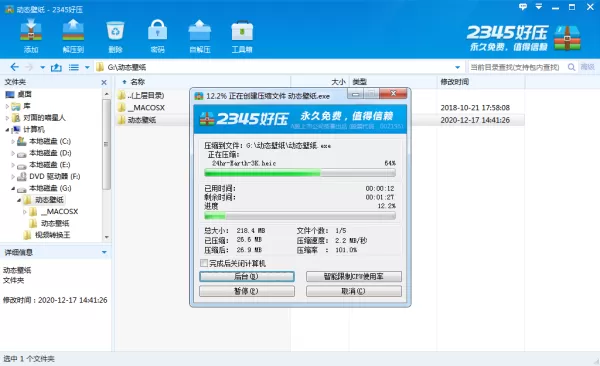Click the 自解压 (Self-extract) toolbar icon
The image size is (600, 366).
coord(200,36)
